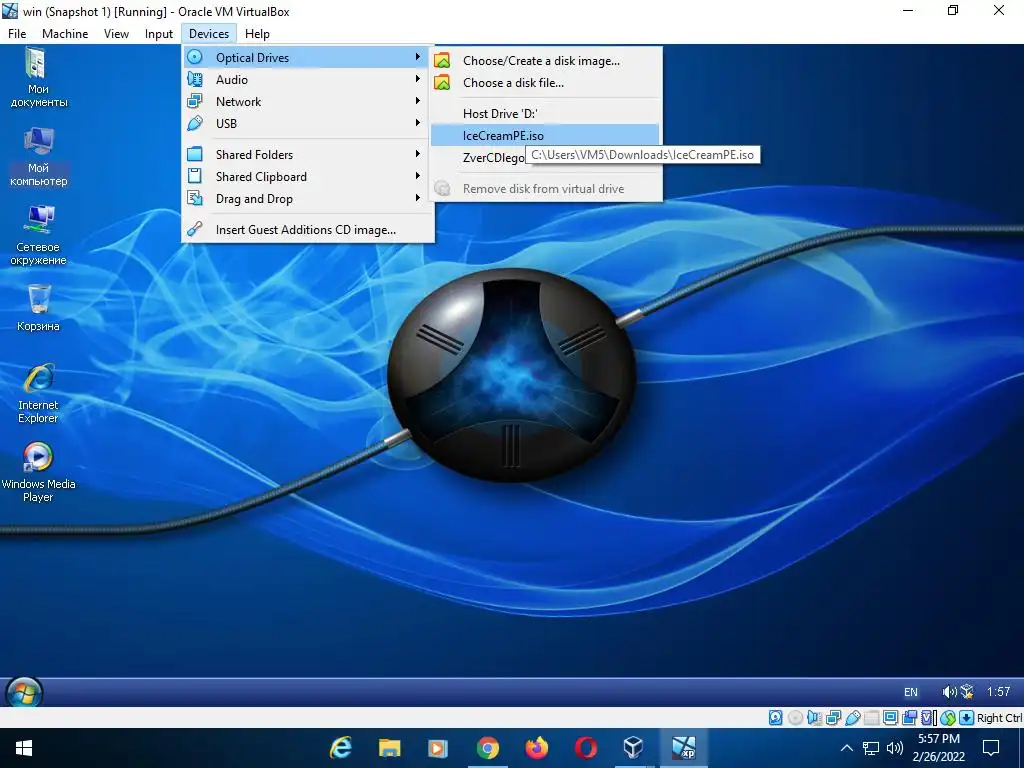Open Google Chrome from host taskbar
The width and height of the screenshot is (1024, 768).
coord(487,748)
